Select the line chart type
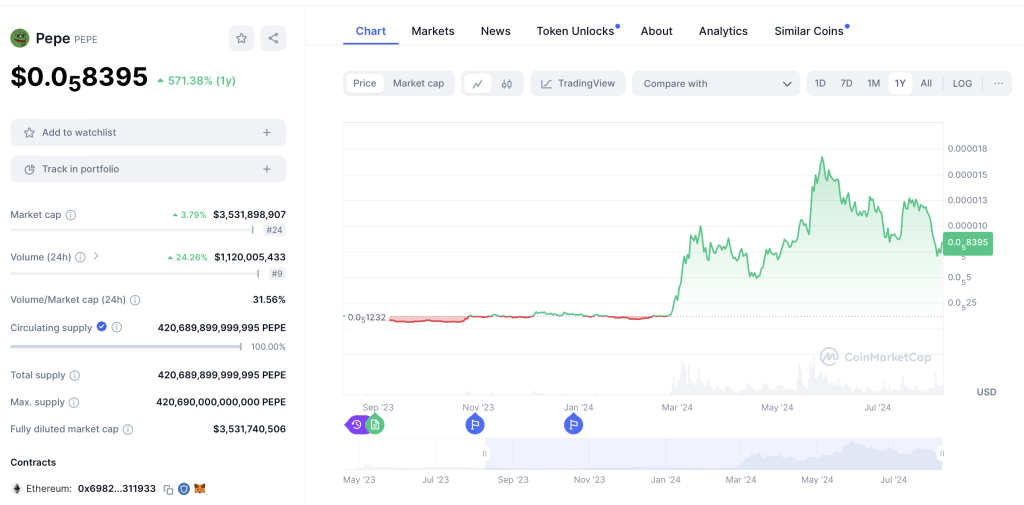The width and height of the screenshot is (1024, 505). click(477, 84)
